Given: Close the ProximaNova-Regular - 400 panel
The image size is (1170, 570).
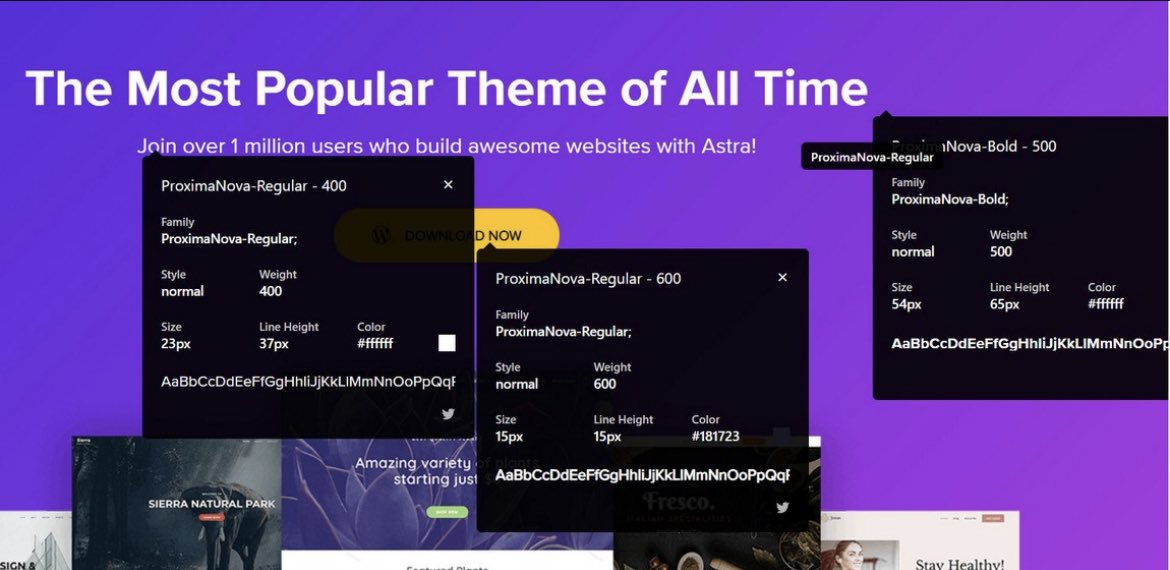Looking at the screenshot, I should pos(448,184).
